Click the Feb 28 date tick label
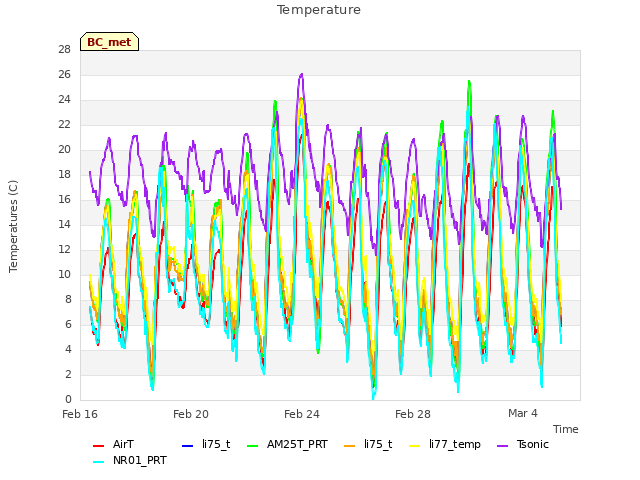Image resolution: width=640 pixels, height=480 pixels. pyautogui.click(x=413, y=414)
